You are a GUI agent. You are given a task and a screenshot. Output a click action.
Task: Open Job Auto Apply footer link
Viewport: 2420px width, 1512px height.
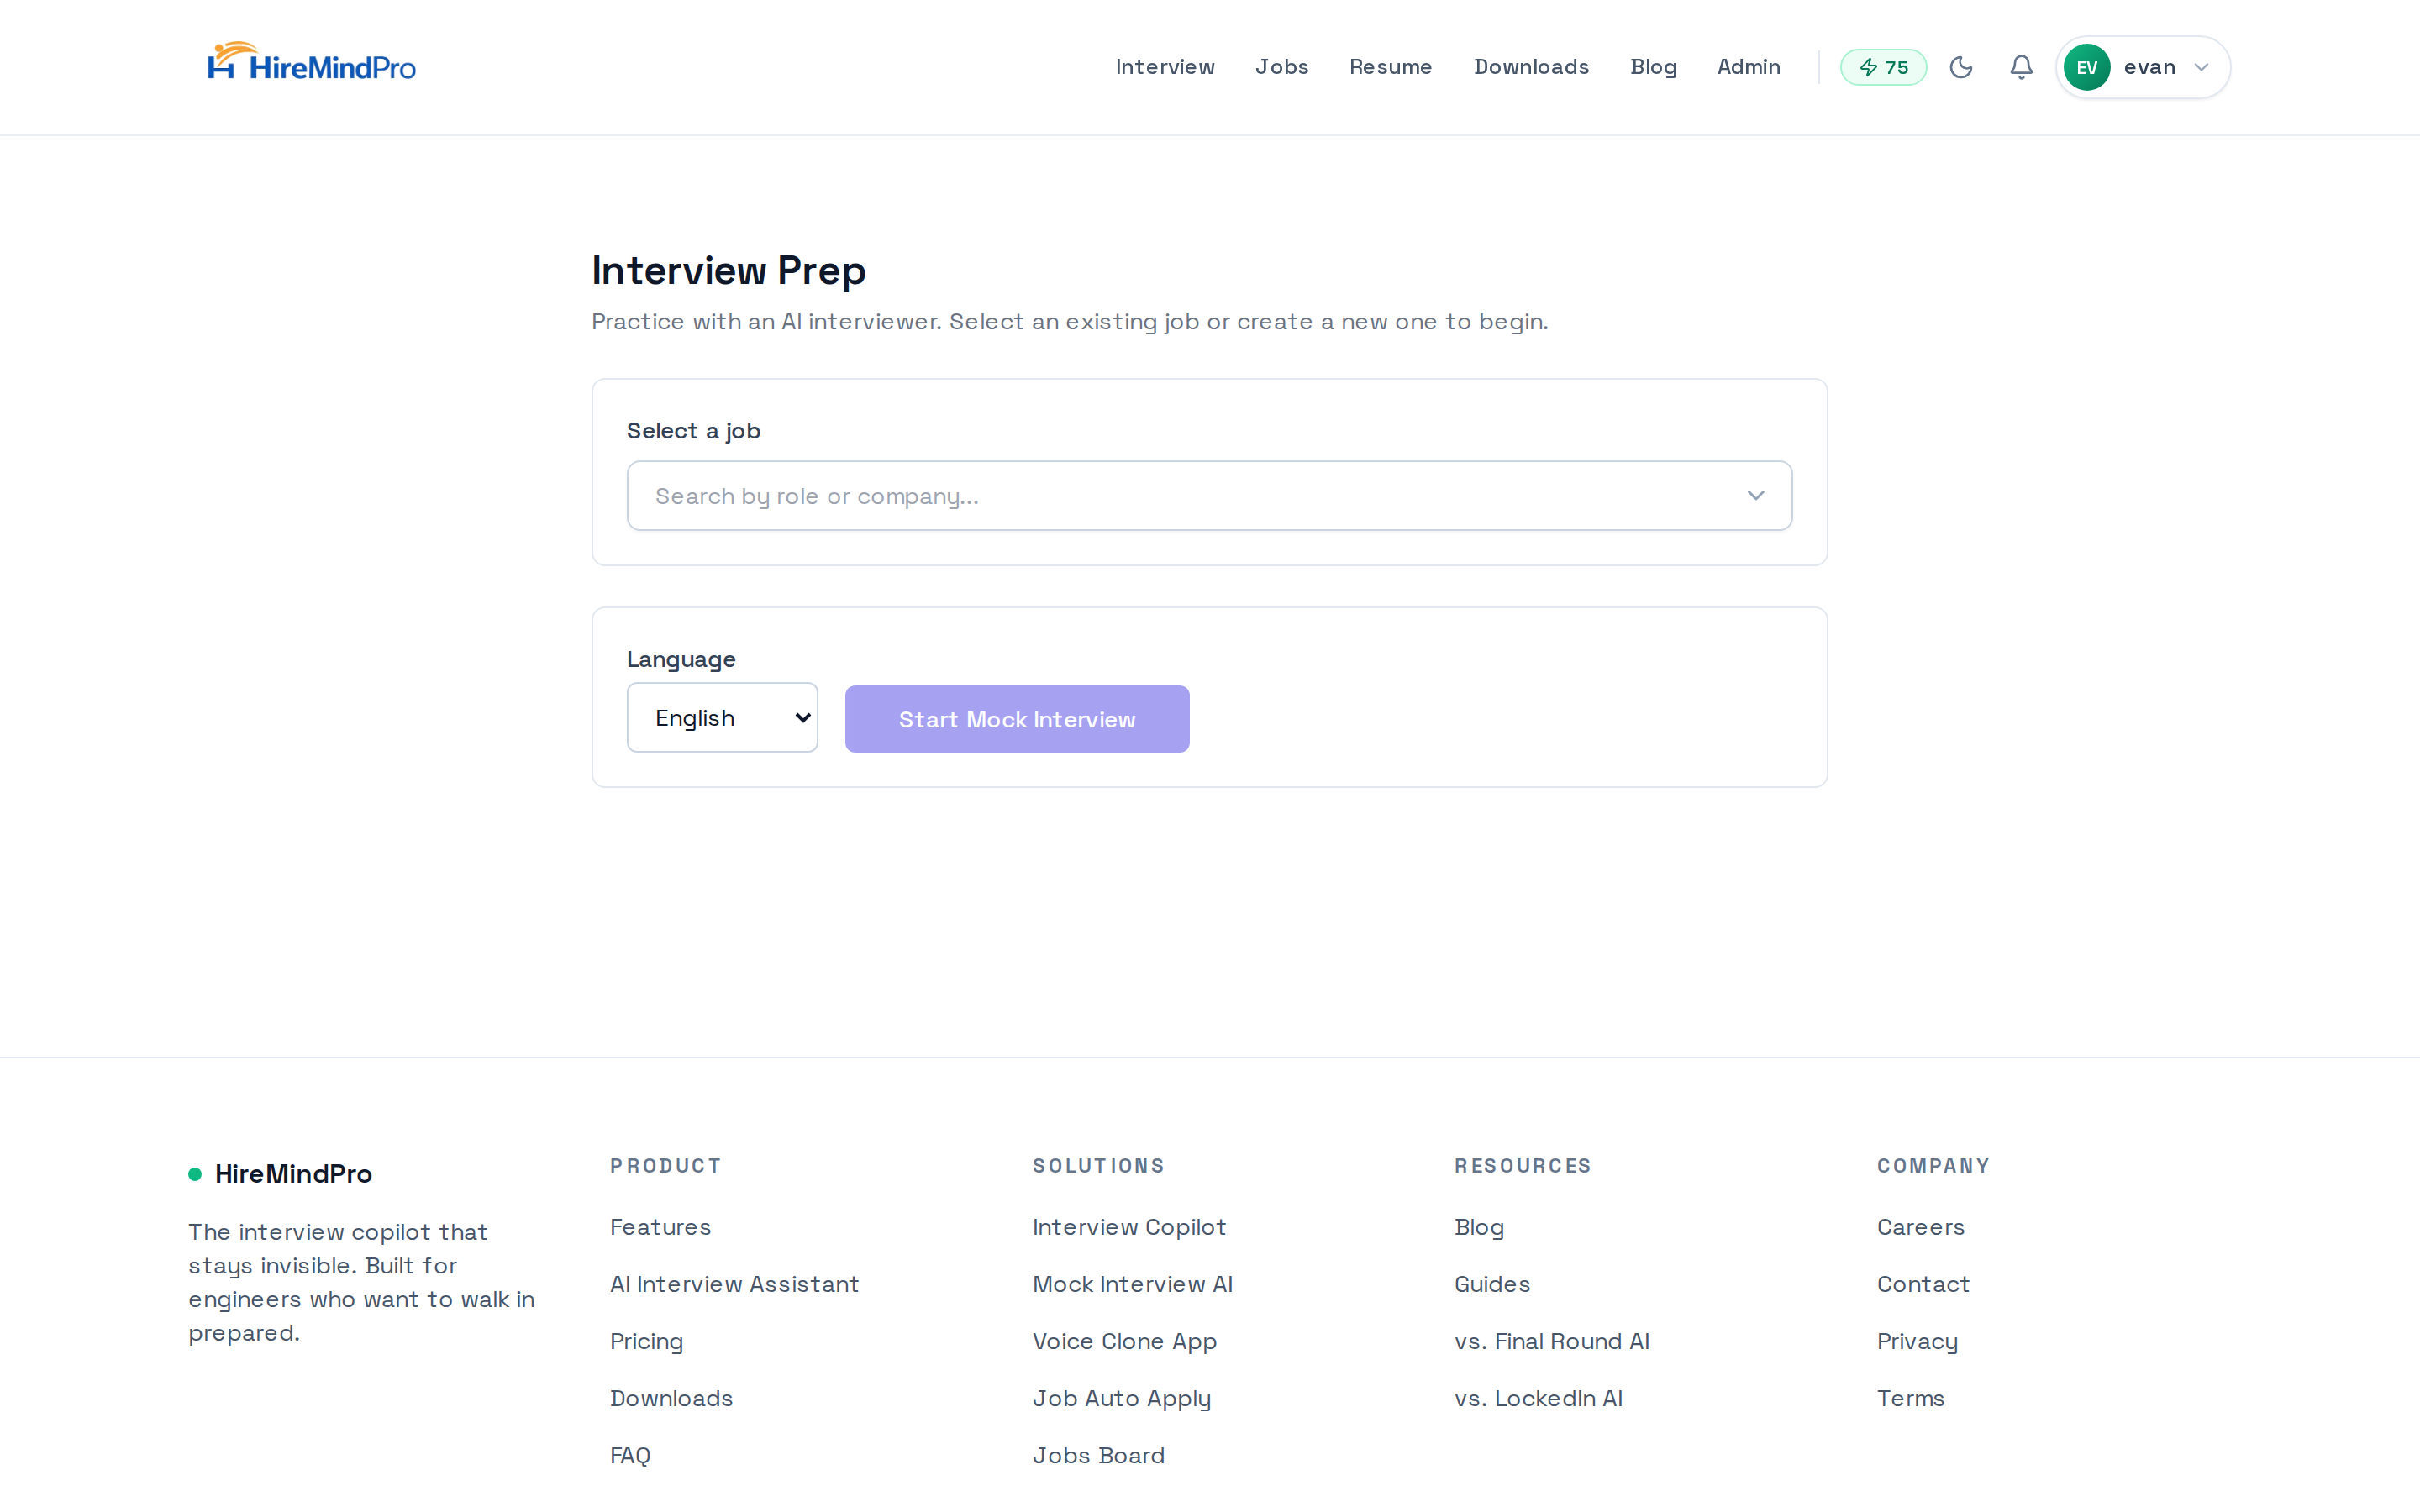[1121, 1398]
